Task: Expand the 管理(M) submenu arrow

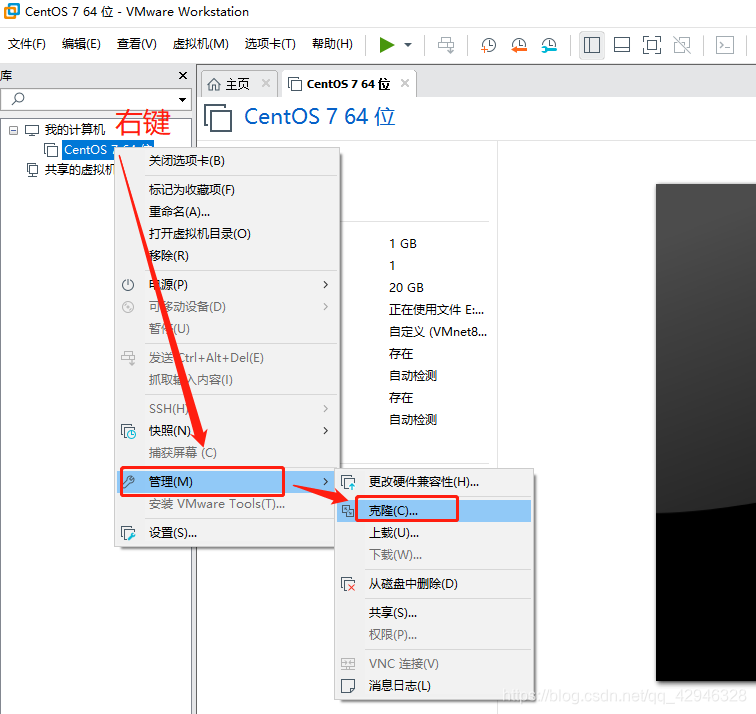Action: (x=325, y=482)
